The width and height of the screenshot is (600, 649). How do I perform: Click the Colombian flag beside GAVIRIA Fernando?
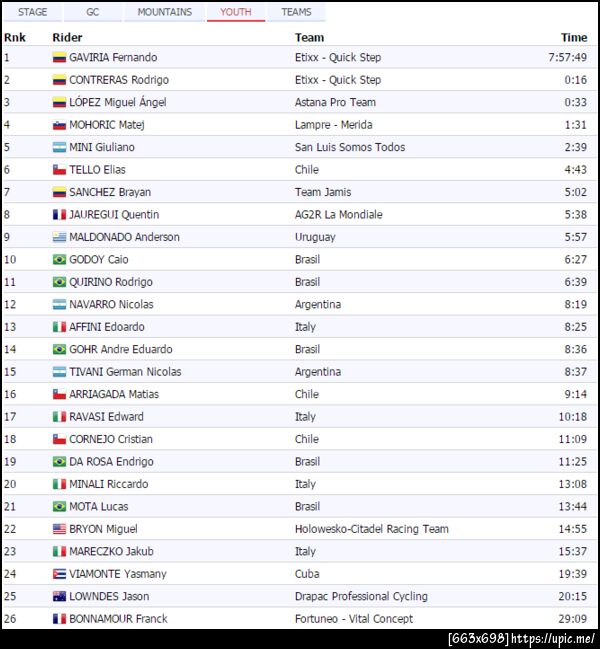click(59, 58)
